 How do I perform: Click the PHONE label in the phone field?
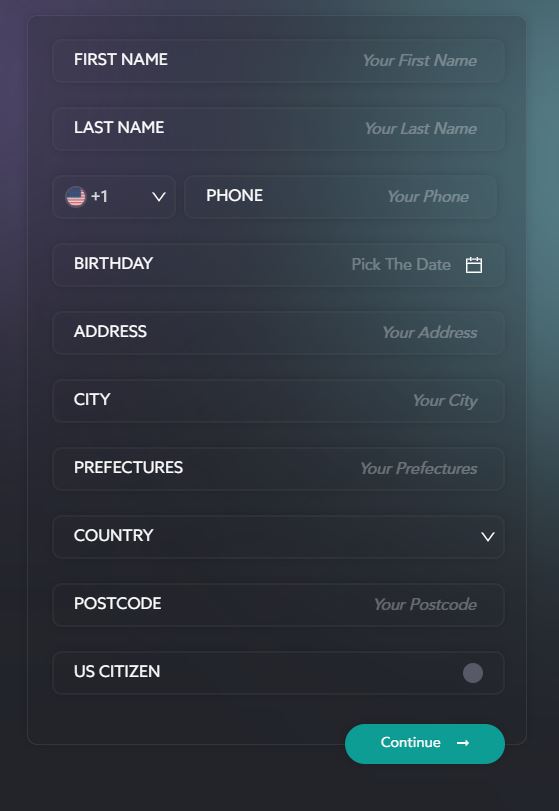click(234, 196)
